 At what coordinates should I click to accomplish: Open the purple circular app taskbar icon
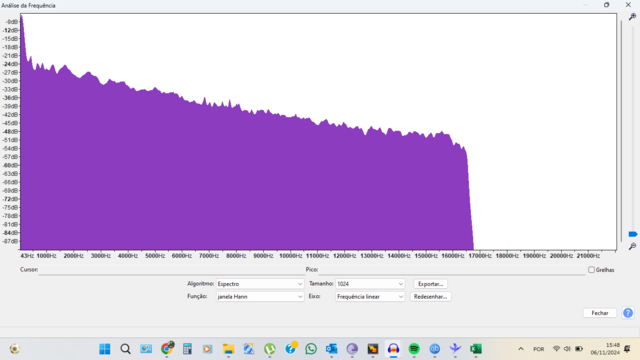[x=352, y=349]
